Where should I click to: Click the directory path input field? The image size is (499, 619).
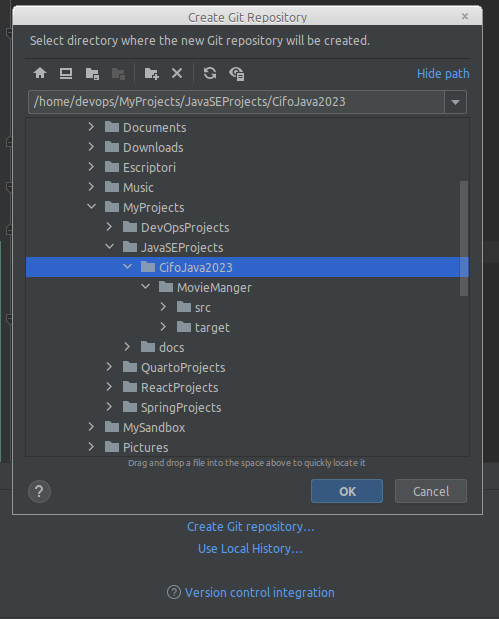pyautogui.click(x=236, y=102)
